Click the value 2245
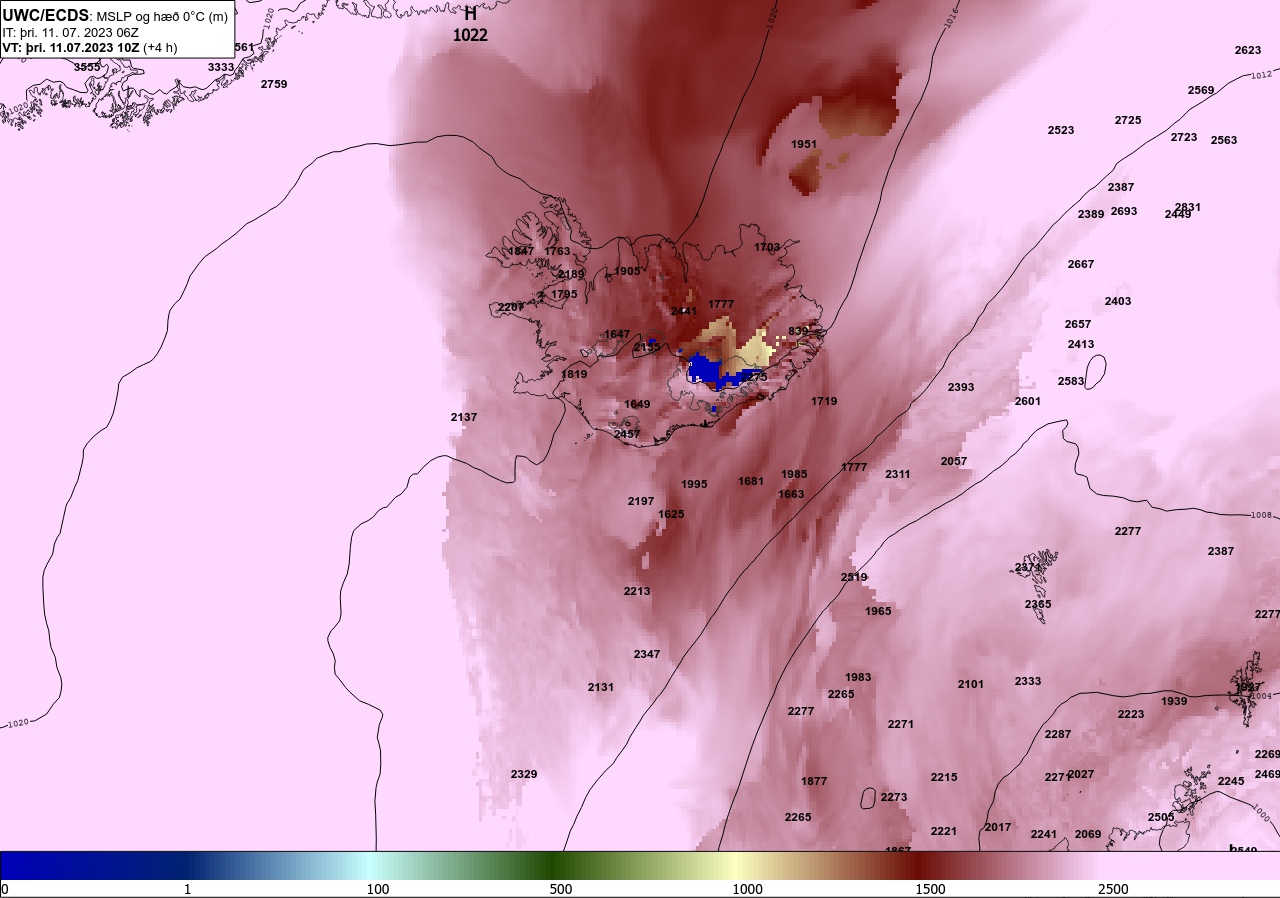The image size is (1280, 898). coord(1231,781)
